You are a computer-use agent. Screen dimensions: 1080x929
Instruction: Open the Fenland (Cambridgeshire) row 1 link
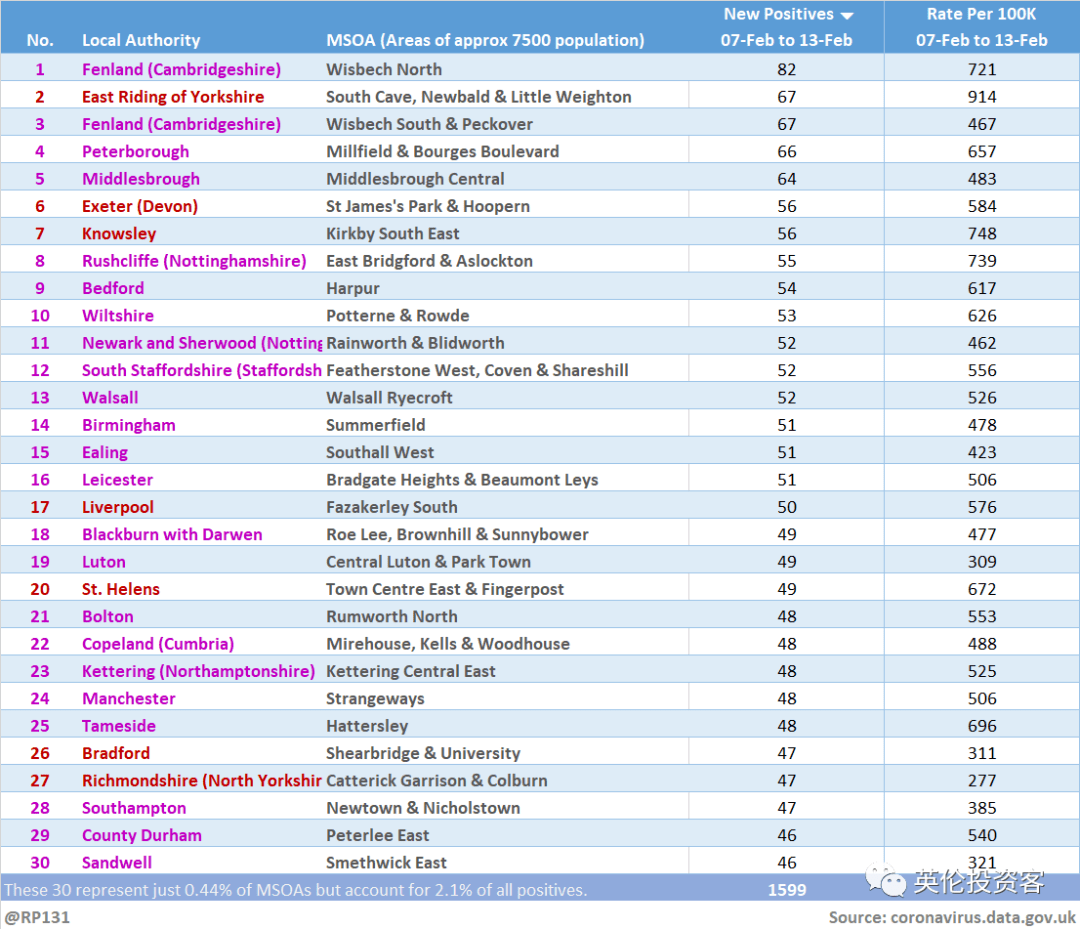click(181, 70)
